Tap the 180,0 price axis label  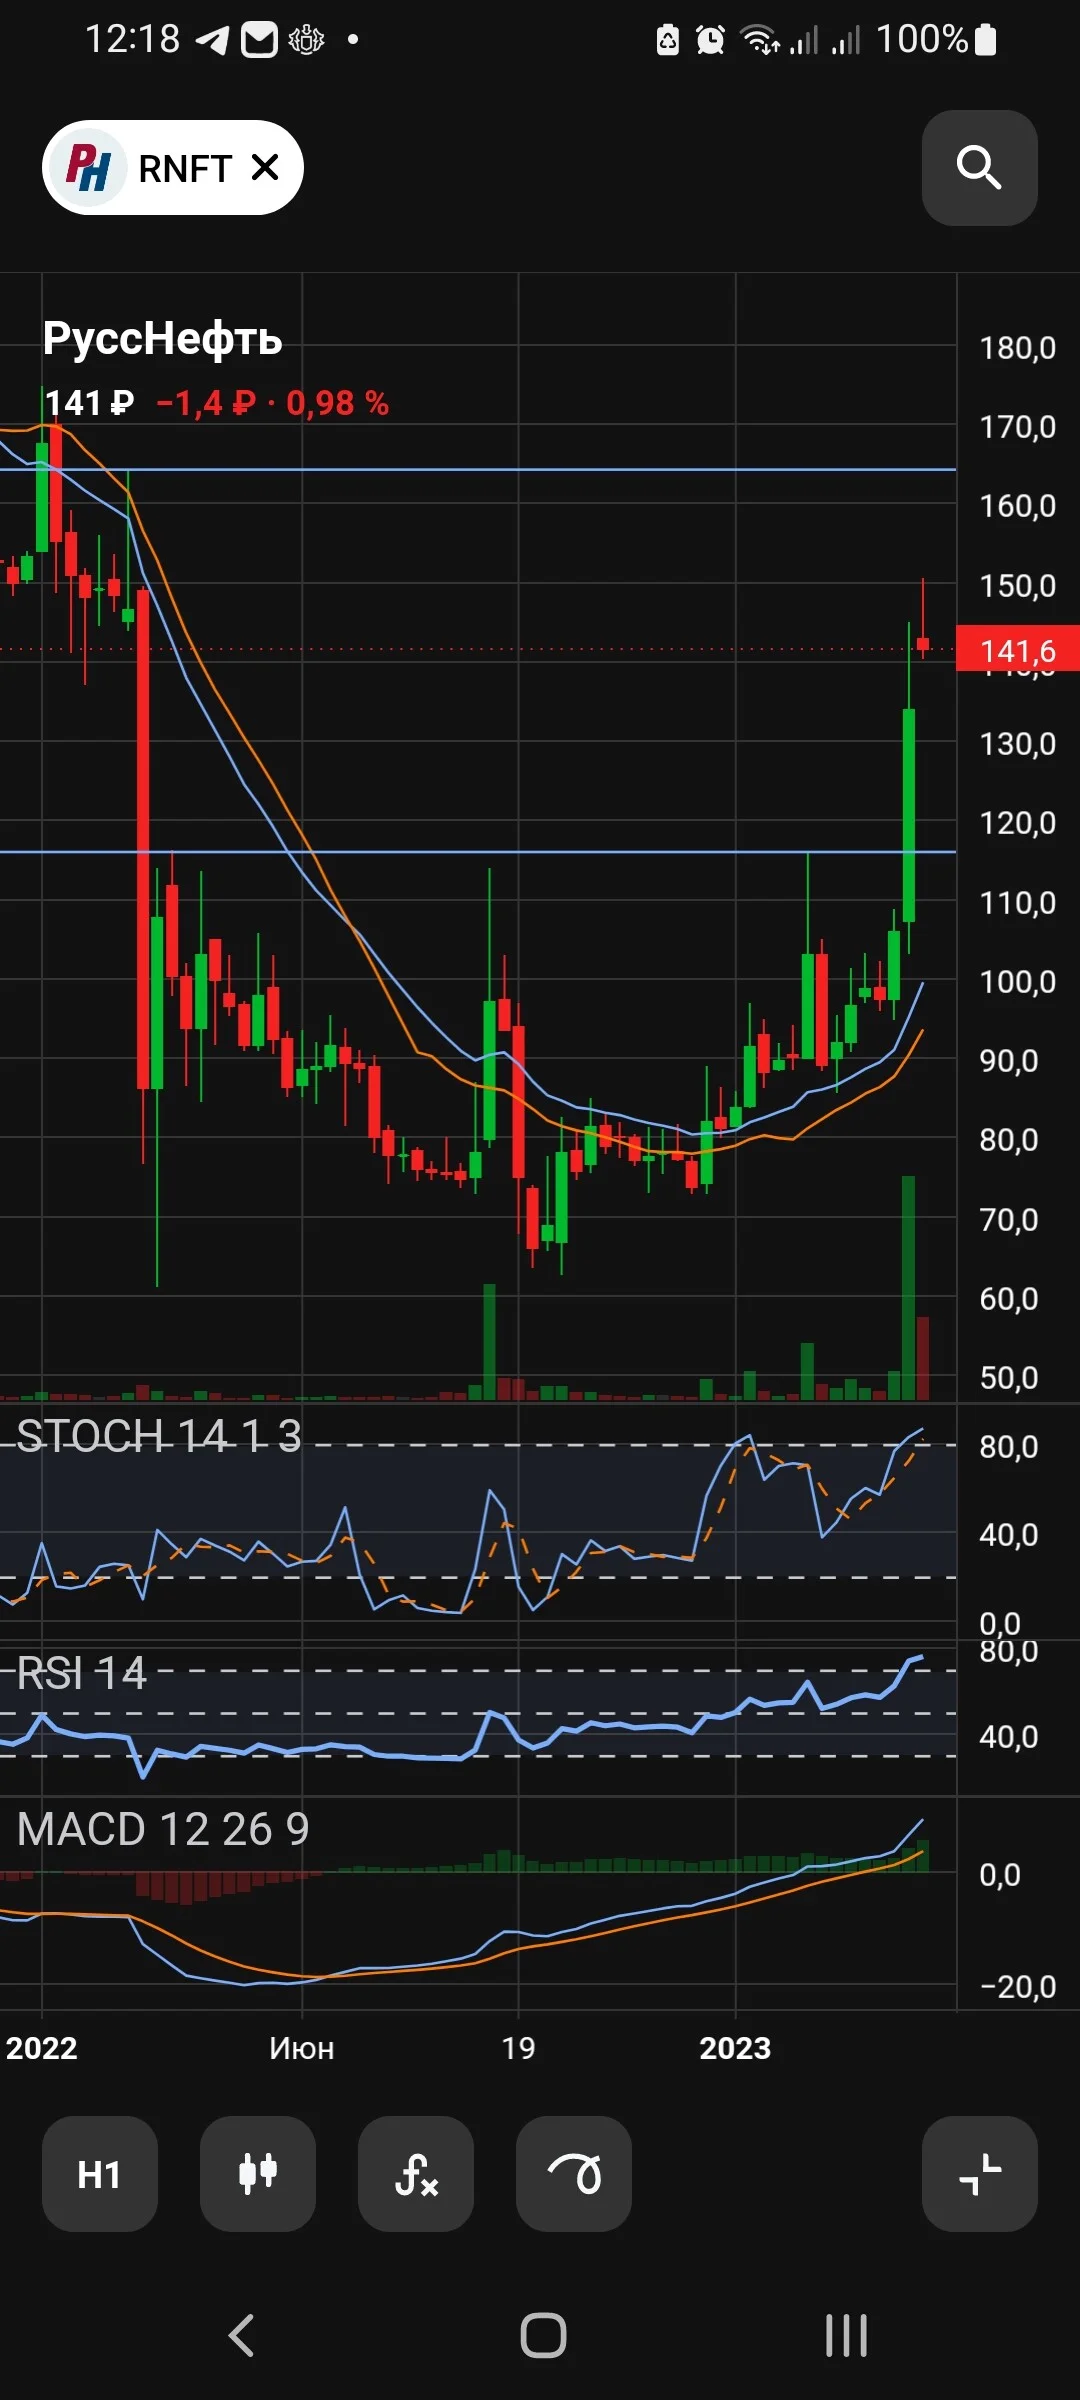[1018, 348]
